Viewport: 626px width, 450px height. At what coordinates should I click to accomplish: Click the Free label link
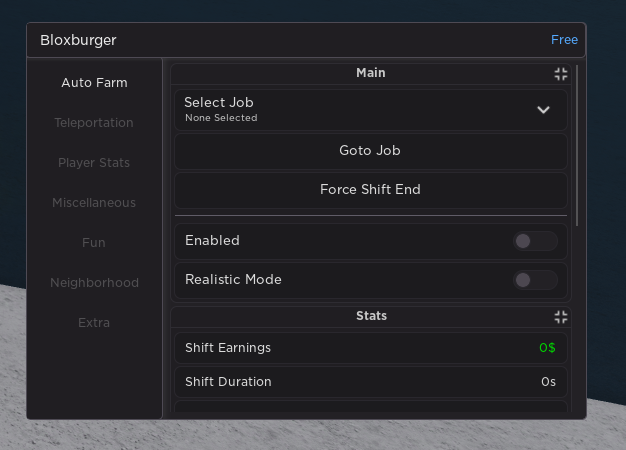tap(564, 40)
